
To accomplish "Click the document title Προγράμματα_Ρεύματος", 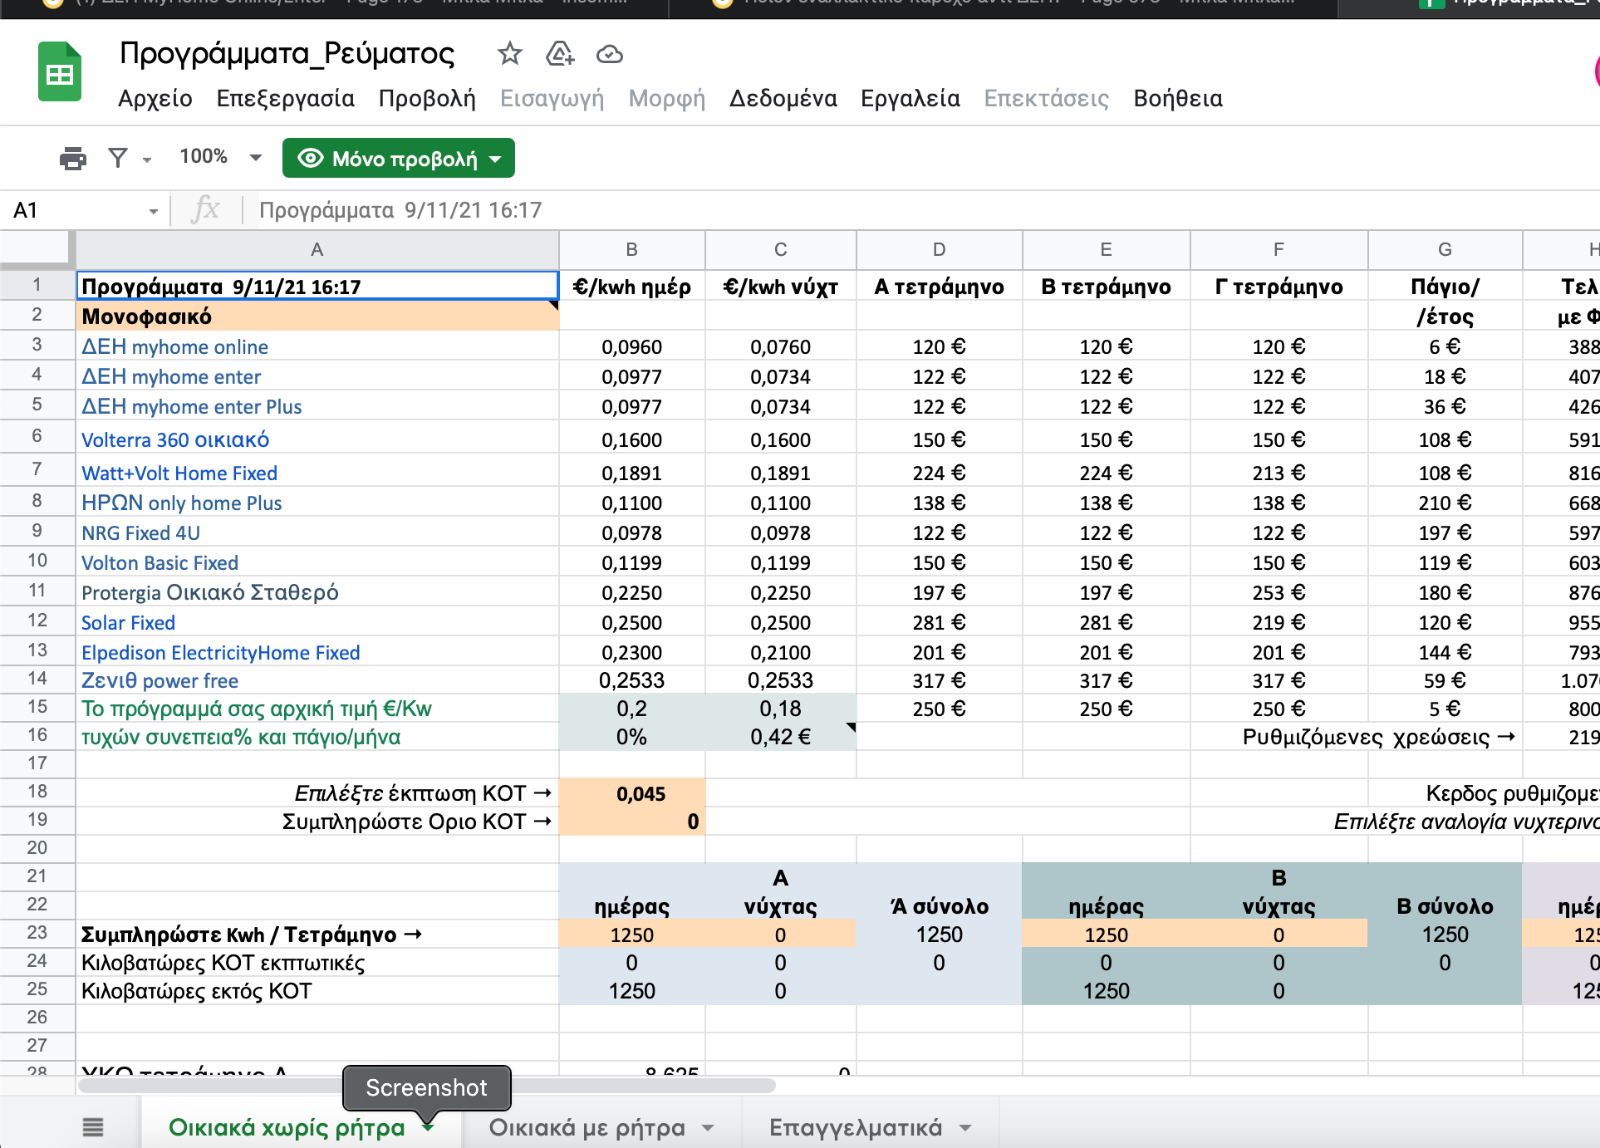I will pos(287,53).
